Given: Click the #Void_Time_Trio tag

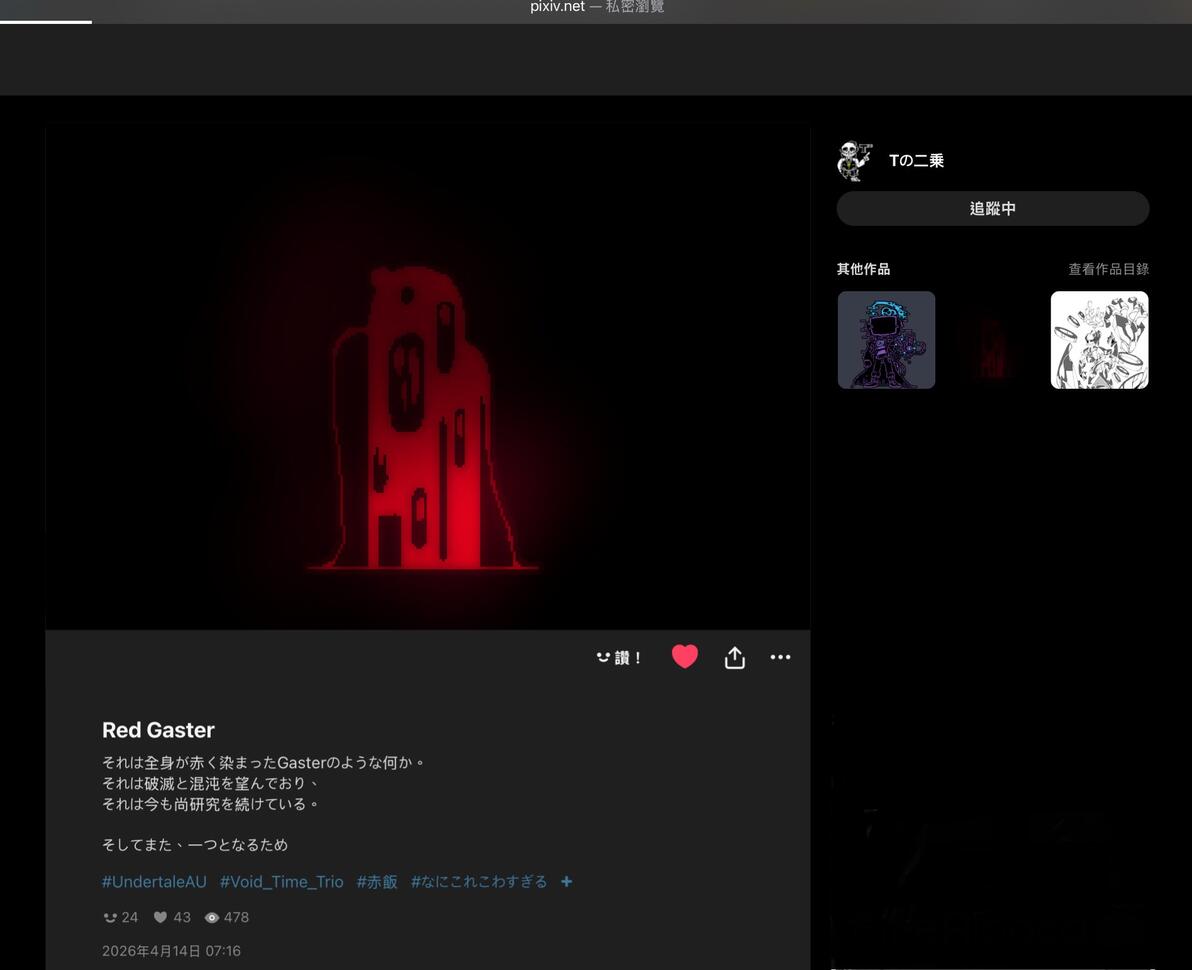Looking at the screenshot, I should (x=282, y=882).
